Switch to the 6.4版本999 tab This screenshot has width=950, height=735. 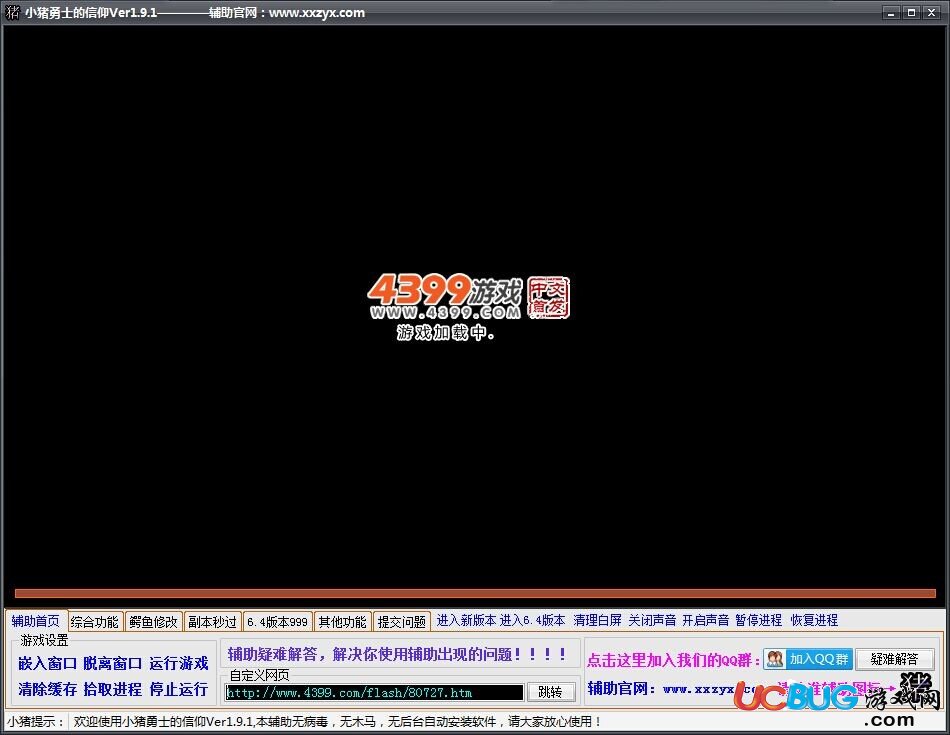[x=277, y=622]
